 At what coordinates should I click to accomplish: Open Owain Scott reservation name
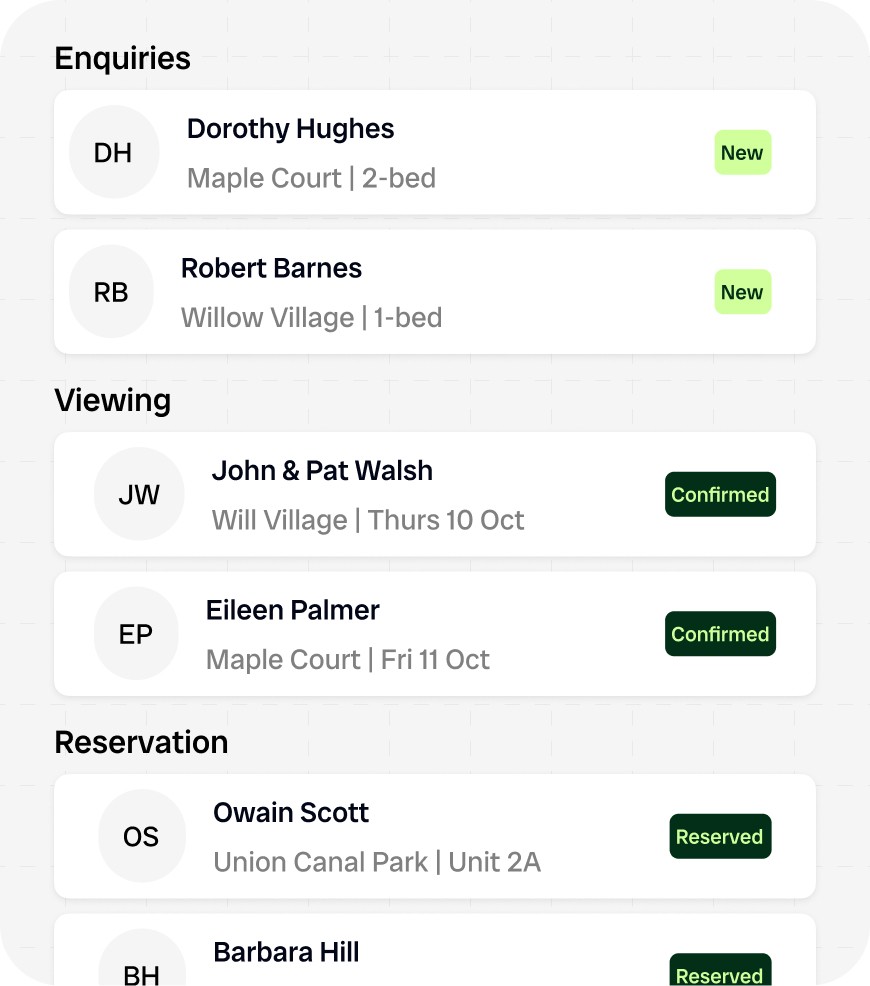[x=291, y=812]
